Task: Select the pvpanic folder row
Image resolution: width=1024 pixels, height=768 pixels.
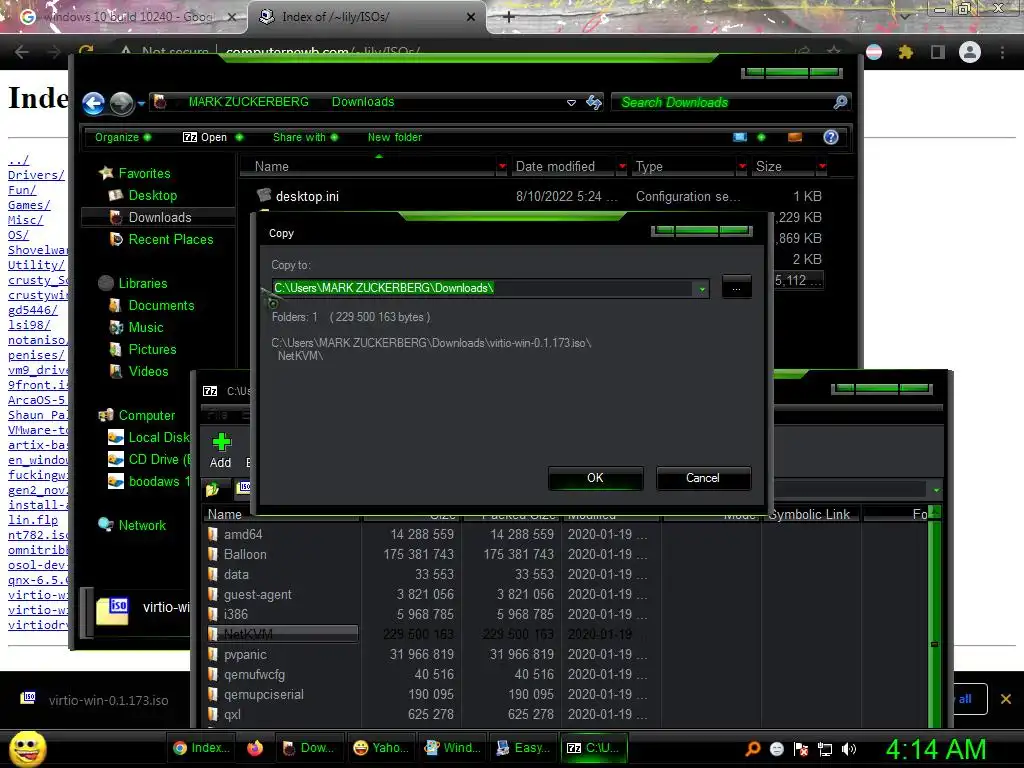Action: (245, 654)
